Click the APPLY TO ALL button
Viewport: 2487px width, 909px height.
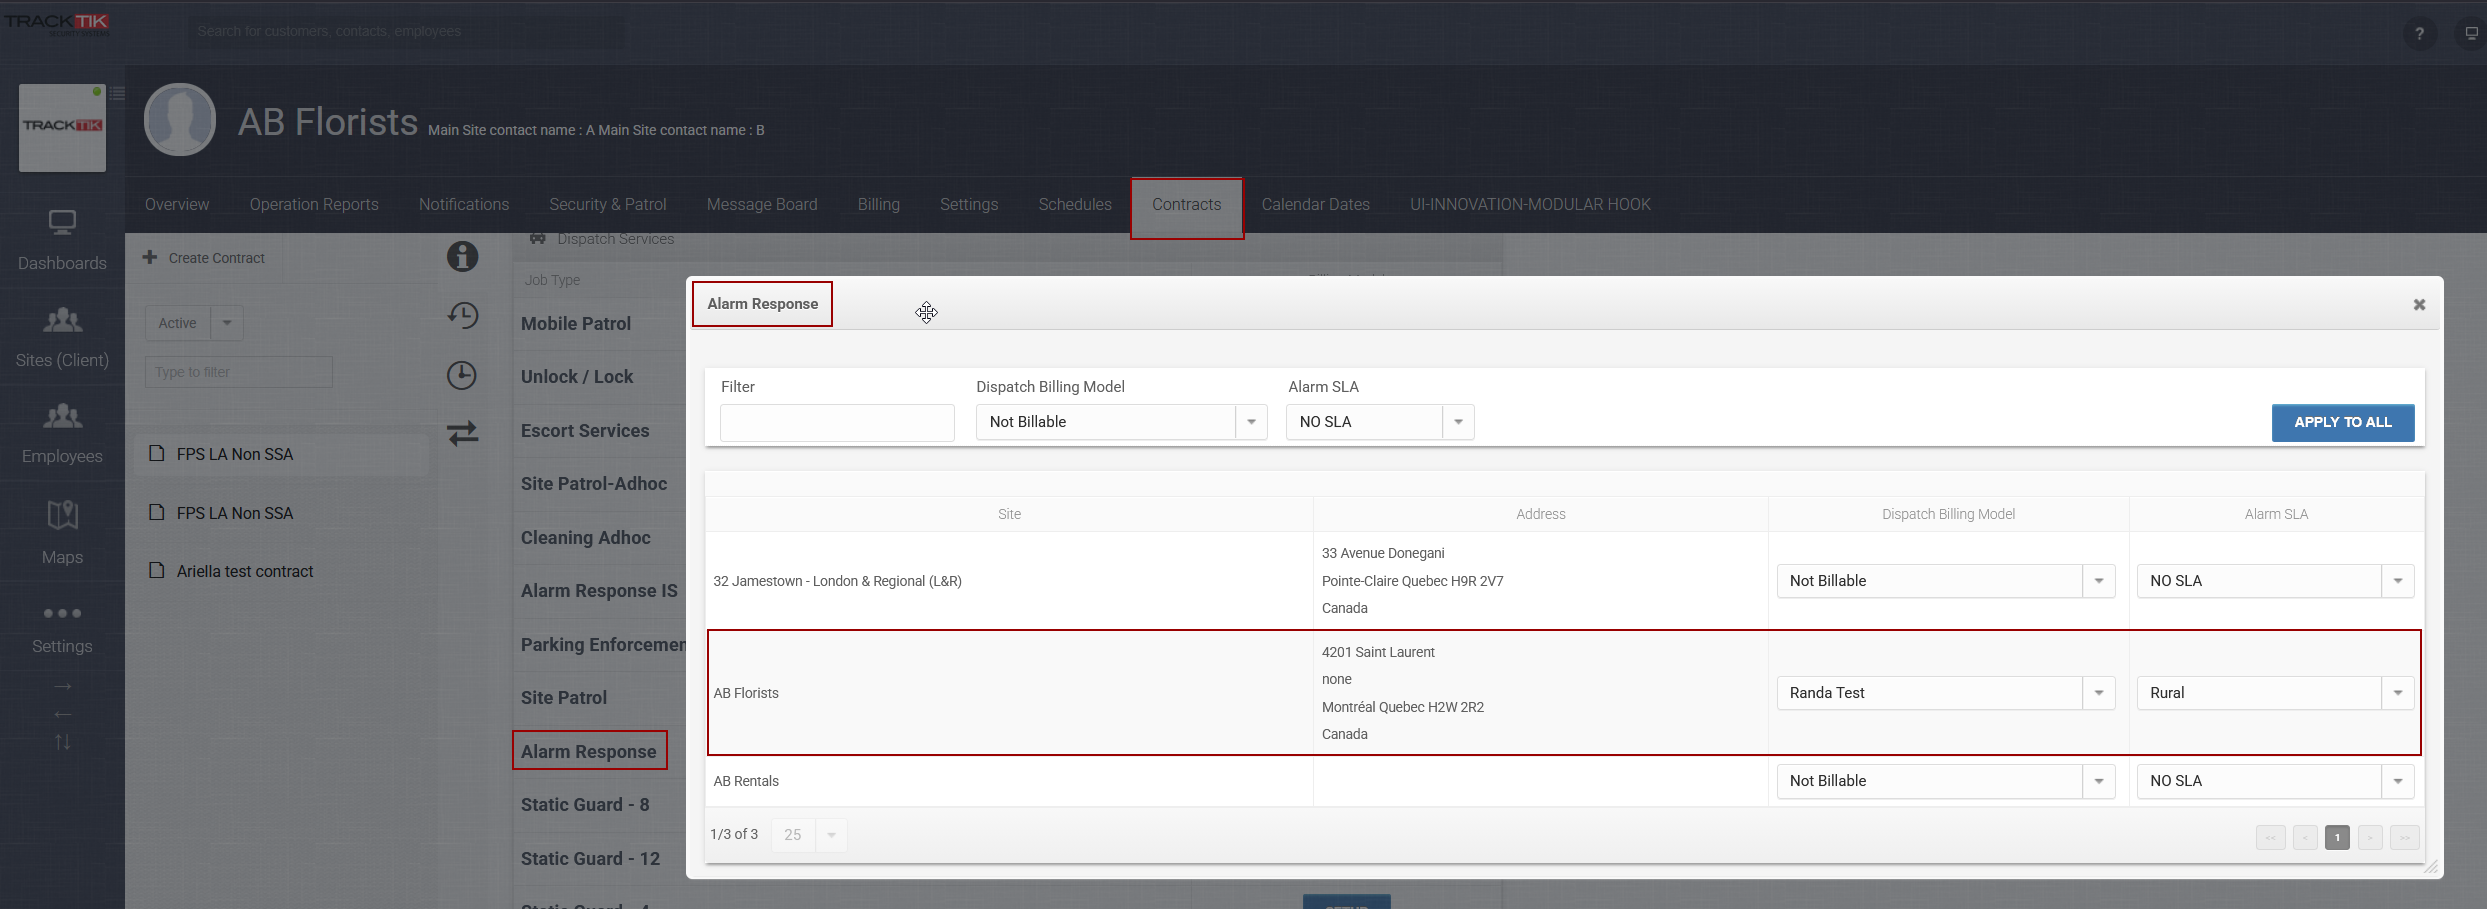point(2343,422)
